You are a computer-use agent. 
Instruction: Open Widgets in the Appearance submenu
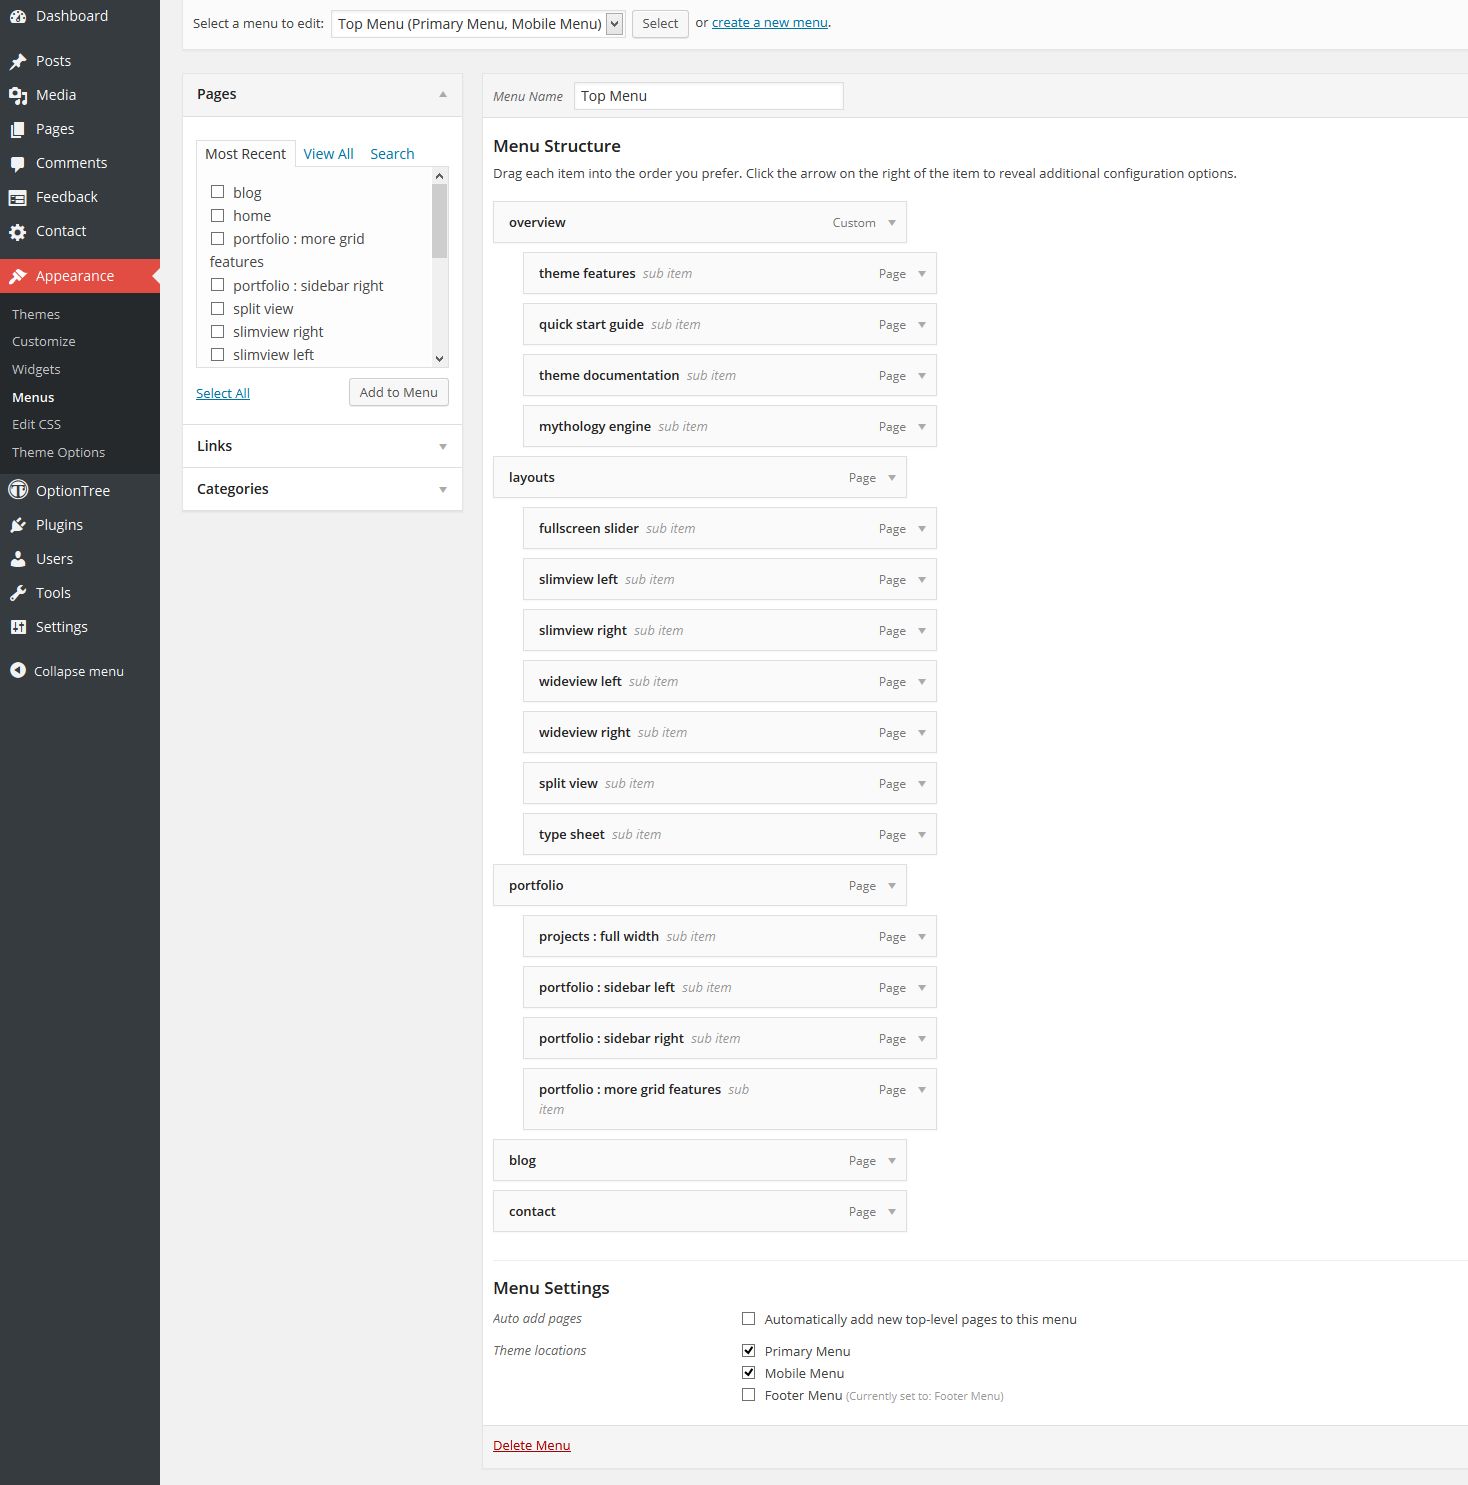click(x=36, y=369)
